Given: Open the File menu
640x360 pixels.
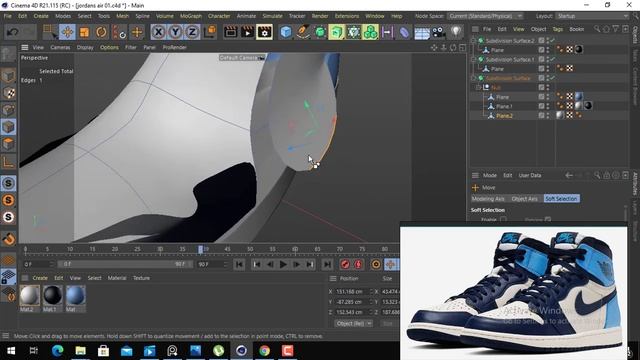Looking at the screenshot, I should pyautogui.click(x=8, y=16).
